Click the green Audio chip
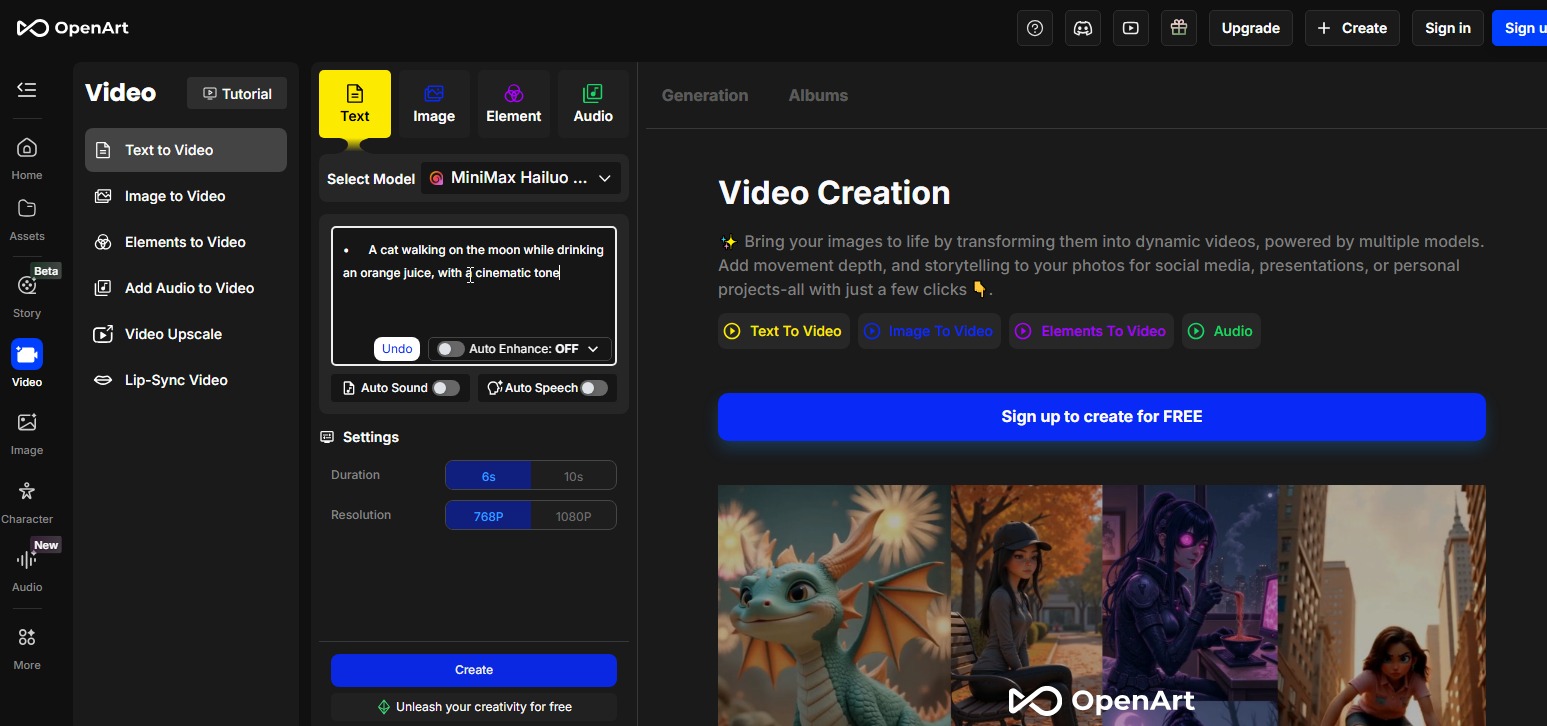The height and width of the screenshot is (726, 1547). [x=1221, y=331]
